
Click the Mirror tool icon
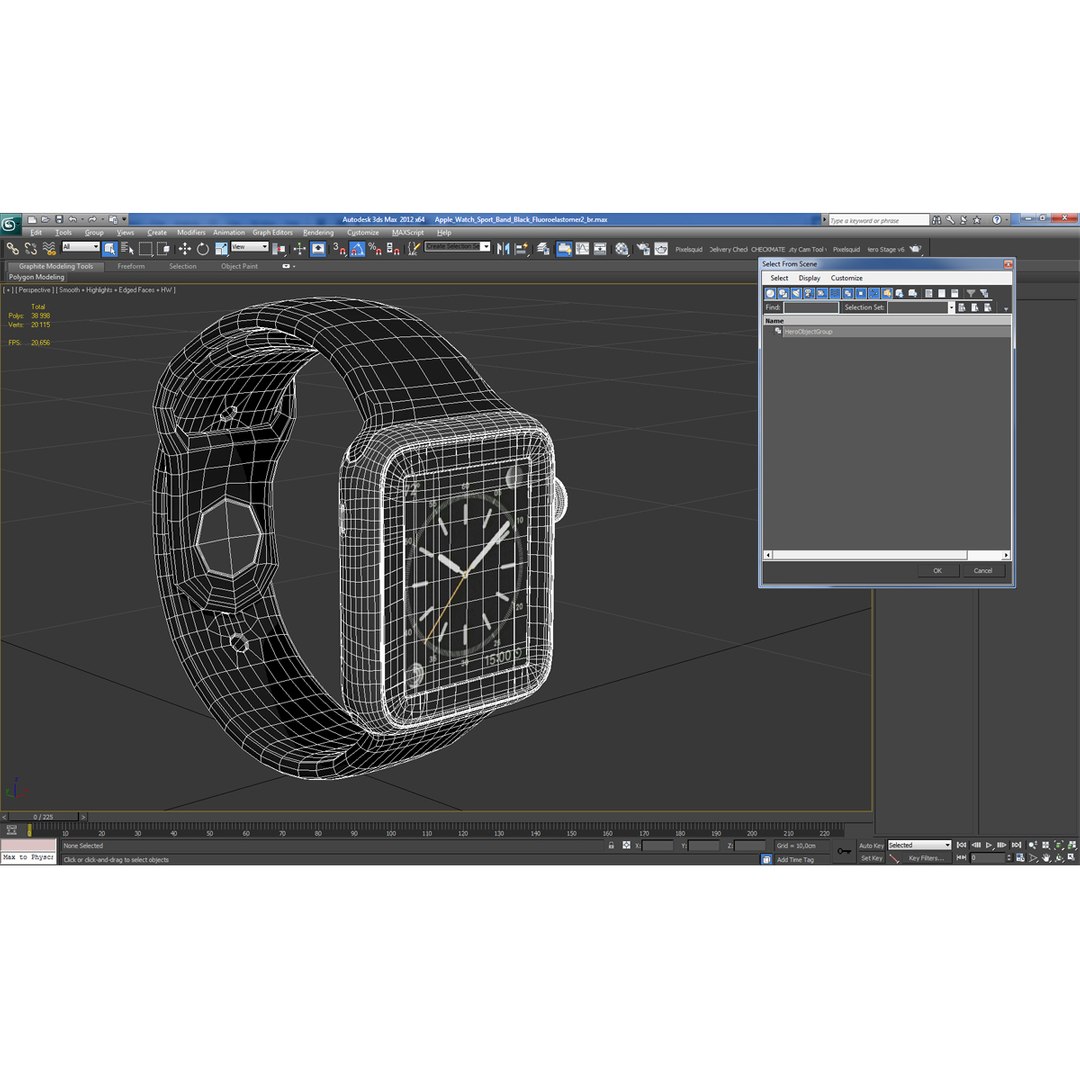[503, 249]
